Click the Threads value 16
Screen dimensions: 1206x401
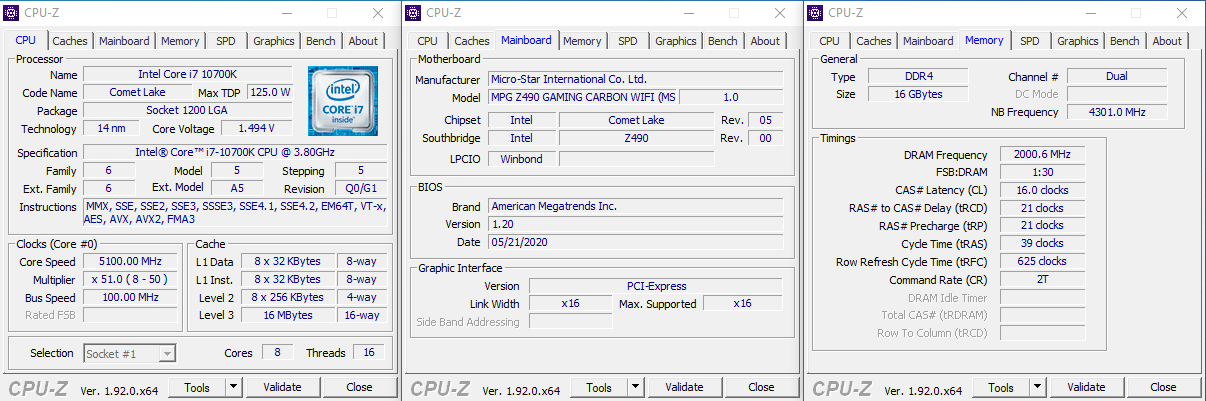[369, 353]
